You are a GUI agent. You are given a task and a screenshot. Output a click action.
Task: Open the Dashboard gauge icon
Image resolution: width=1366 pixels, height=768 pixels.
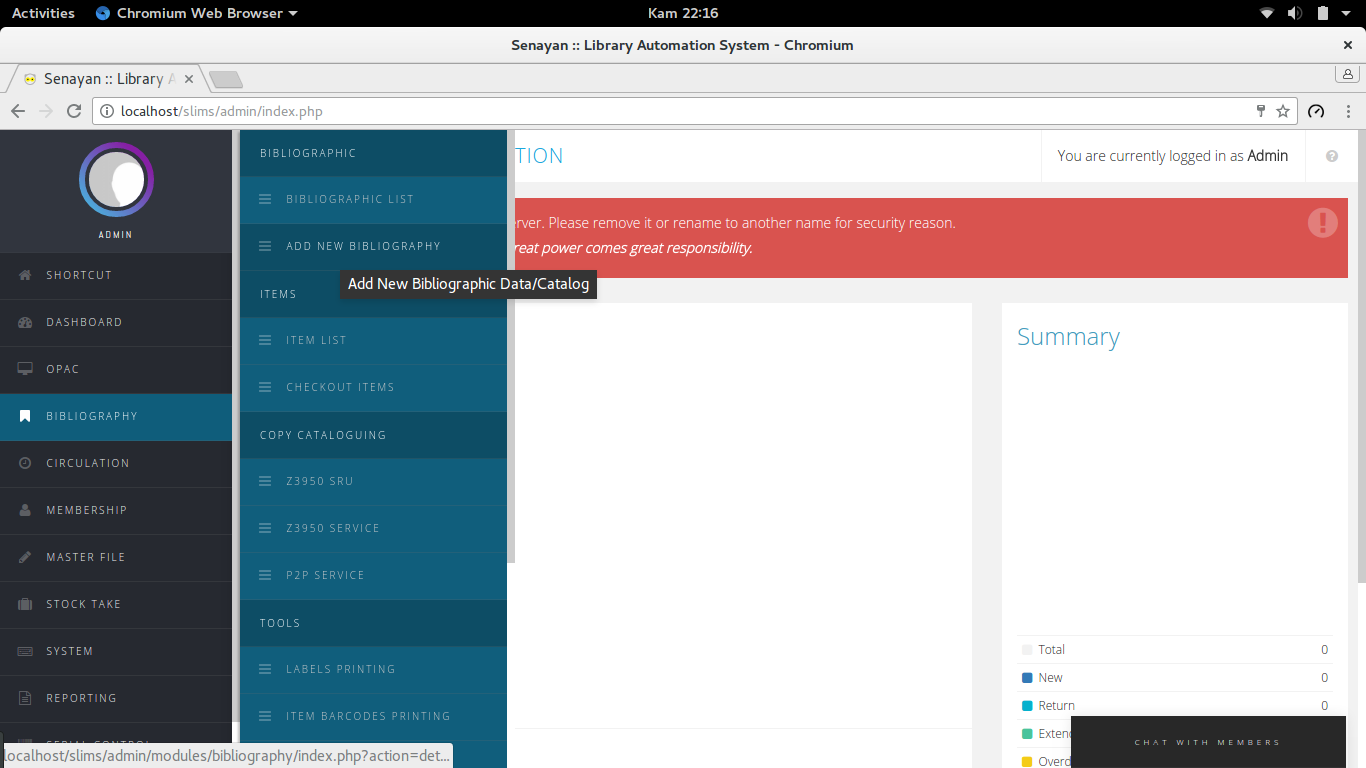[25, 322]
